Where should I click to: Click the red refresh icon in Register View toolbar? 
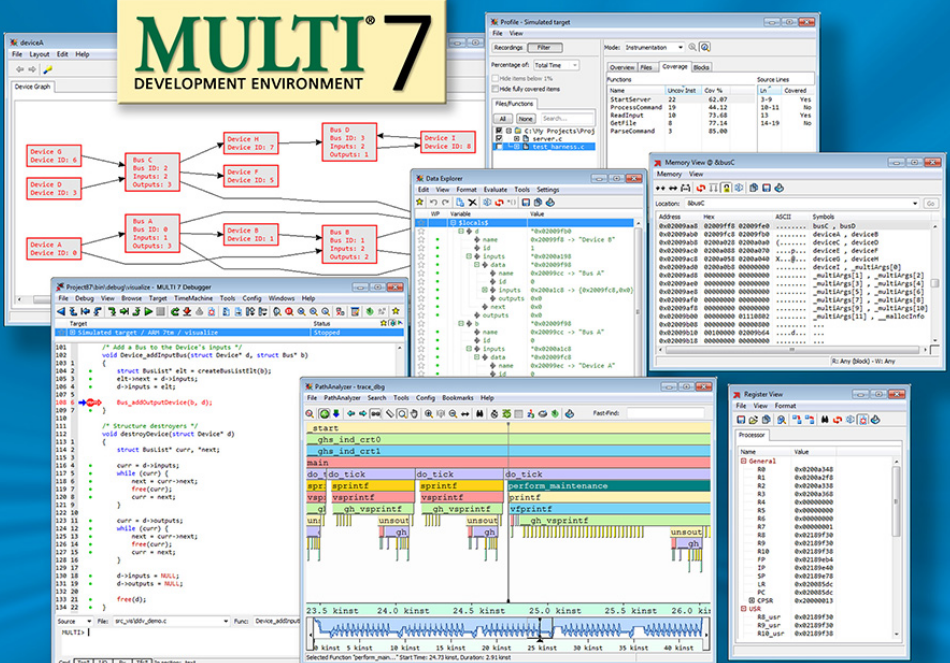coord(837,419)
